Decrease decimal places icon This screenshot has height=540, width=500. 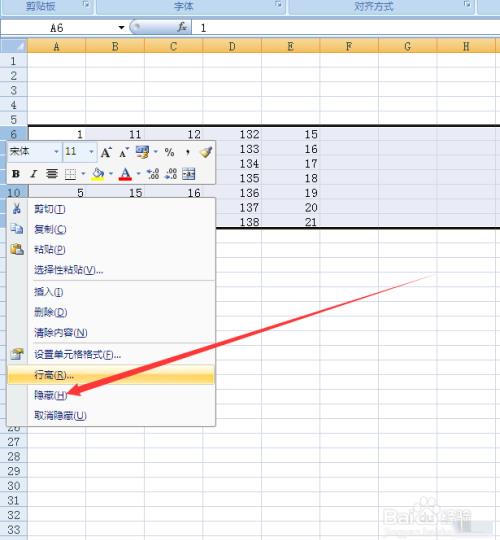pyautogui.click(x=171, y=174)
